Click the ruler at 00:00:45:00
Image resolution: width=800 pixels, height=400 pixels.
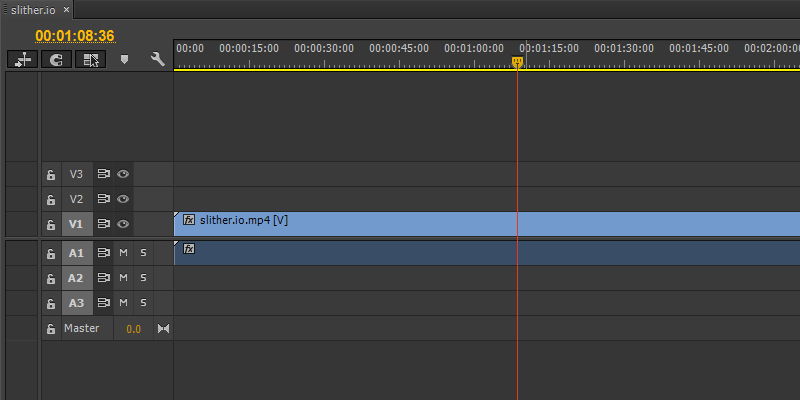pos(399,48)
